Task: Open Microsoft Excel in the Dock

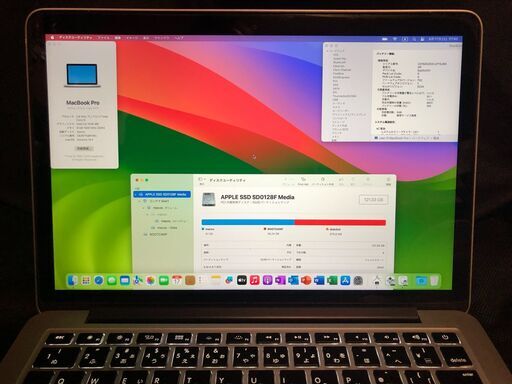Action: pyautogui.click(x=332, y=281)
